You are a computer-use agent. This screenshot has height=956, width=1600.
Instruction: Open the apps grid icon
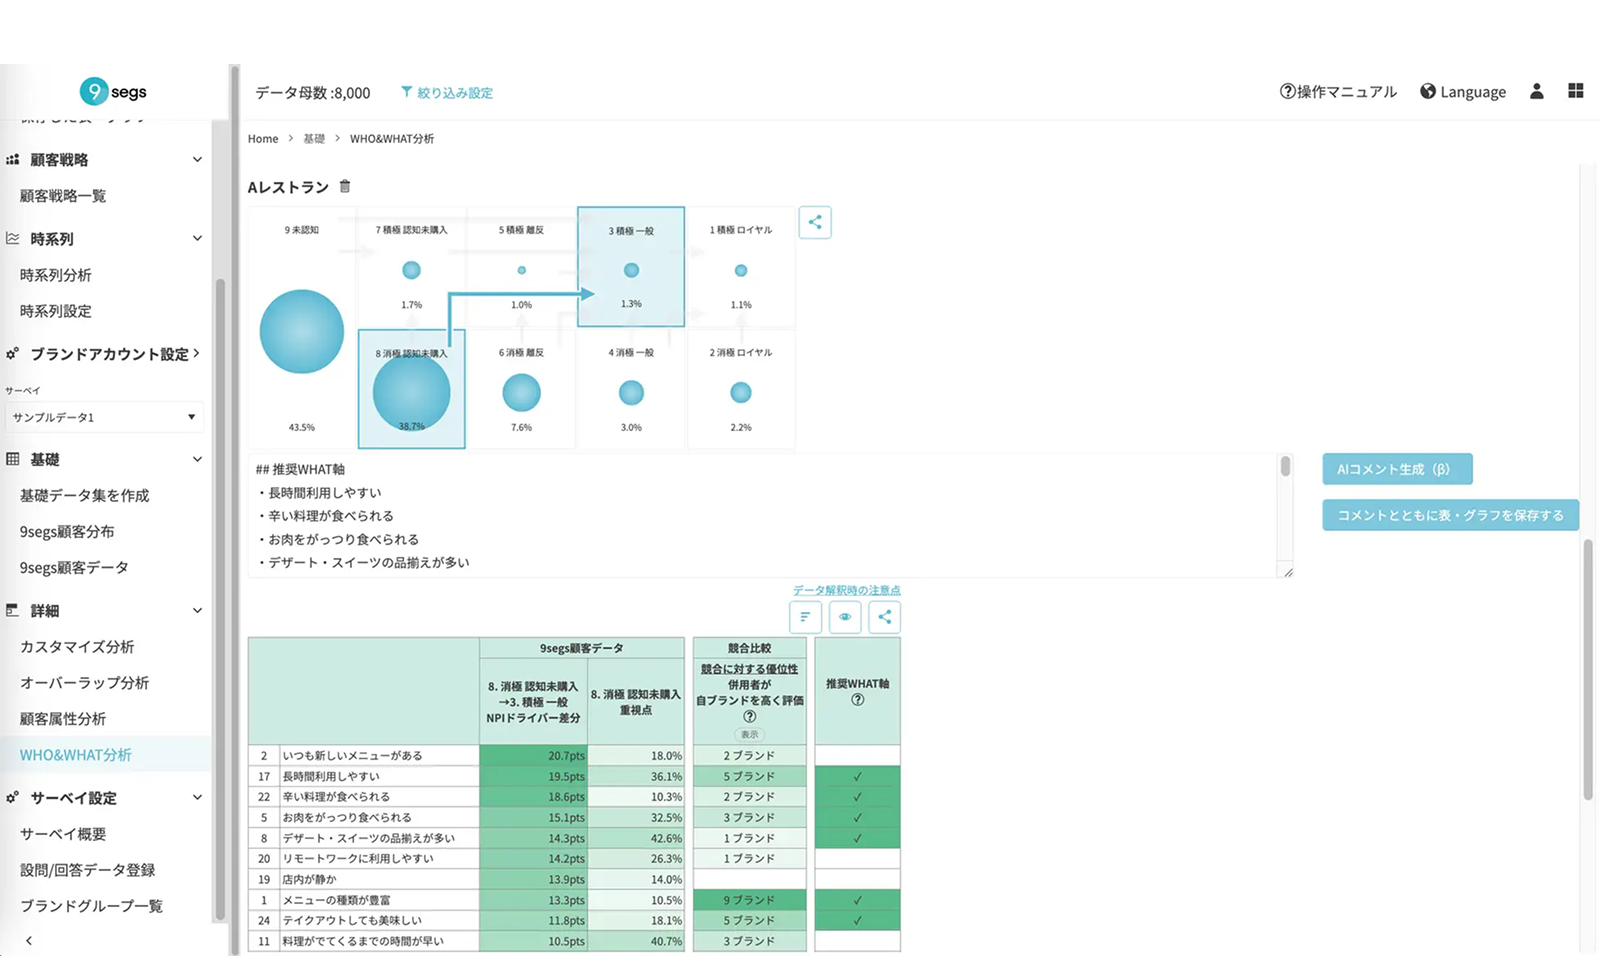coord(1576,90)
